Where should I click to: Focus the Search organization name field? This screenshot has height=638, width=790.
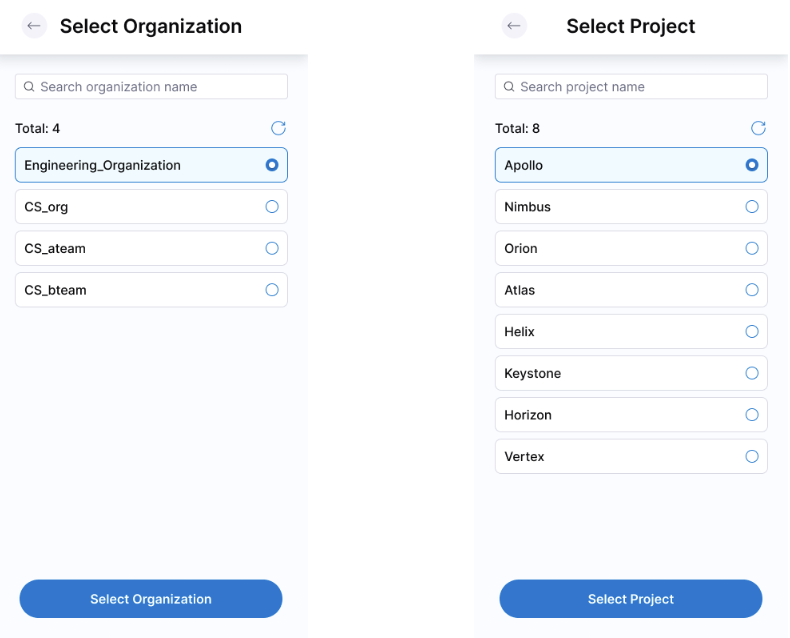(x=160, y=87)
